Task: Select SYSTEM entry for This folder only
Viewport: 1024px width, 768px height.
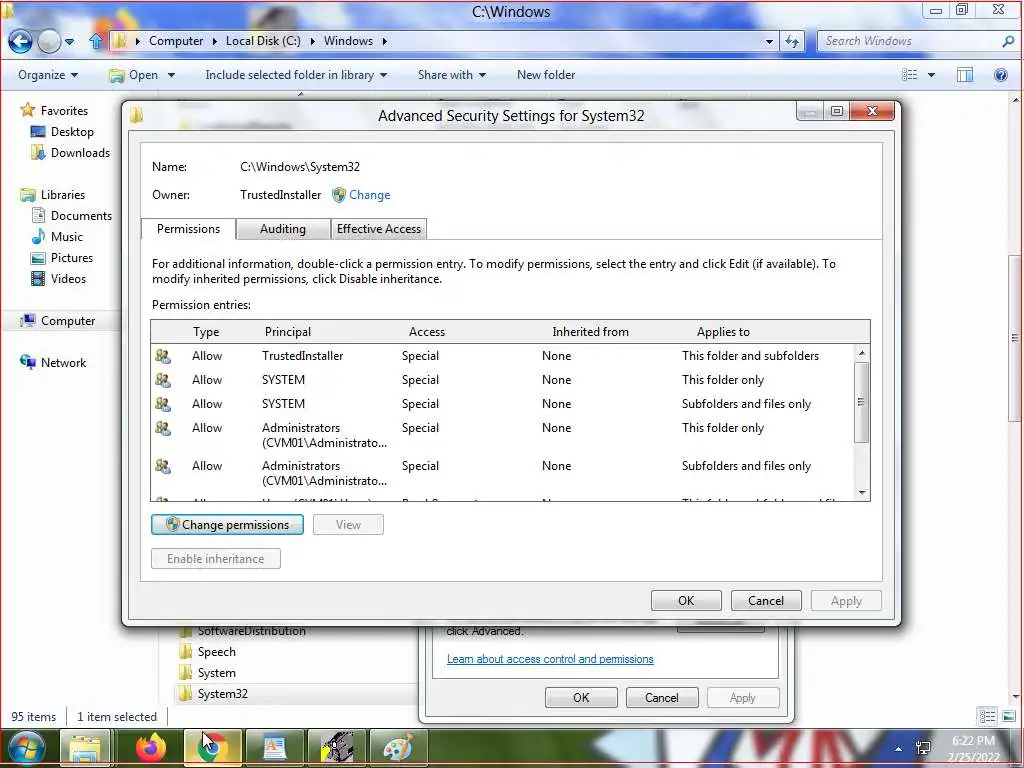Action: coord(502,380)
